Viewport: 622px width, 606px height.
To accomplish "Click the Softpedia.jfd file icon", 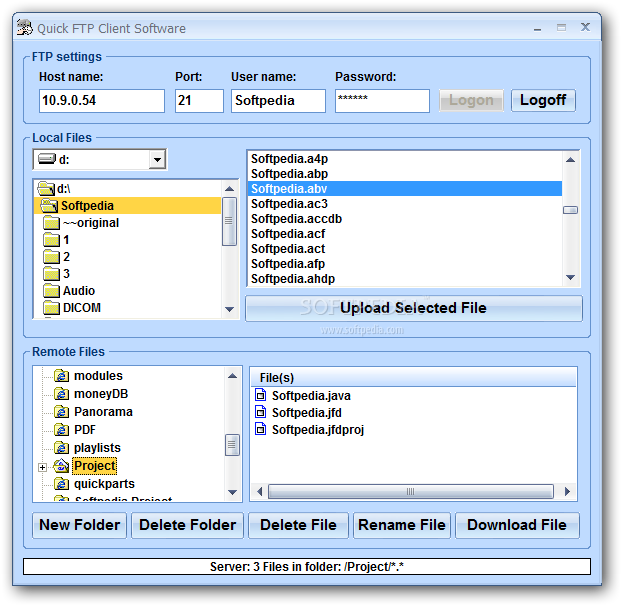I will (x=261, y=412).
